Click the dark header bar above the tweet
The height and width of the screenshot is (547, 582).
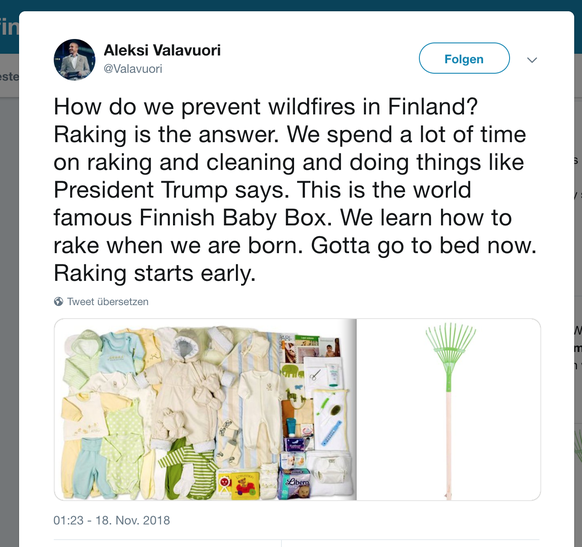[x=291, y=5]
